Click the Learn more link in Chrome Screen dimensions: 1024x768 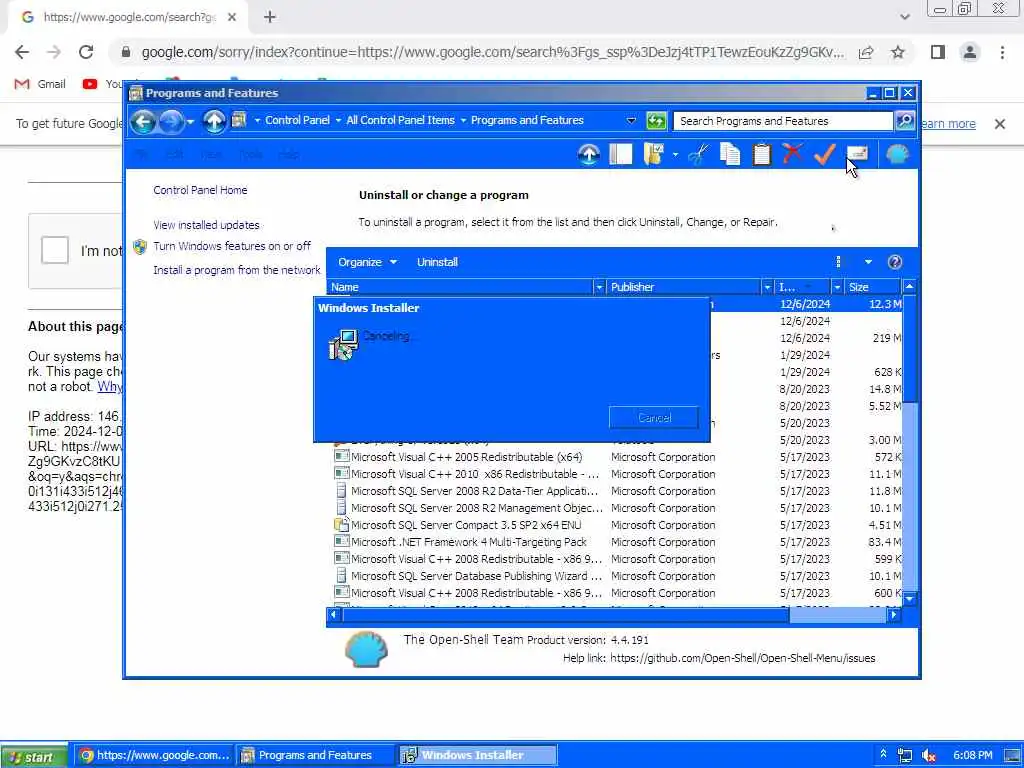[948, 123]
